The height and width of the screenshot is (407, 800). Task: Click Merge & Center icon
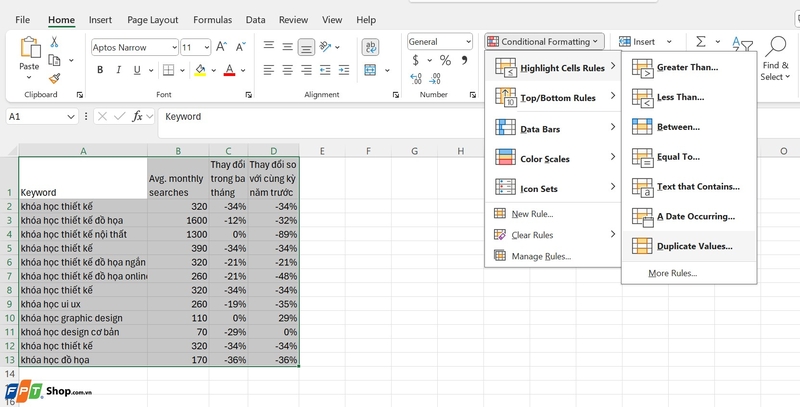coord(370,70)
